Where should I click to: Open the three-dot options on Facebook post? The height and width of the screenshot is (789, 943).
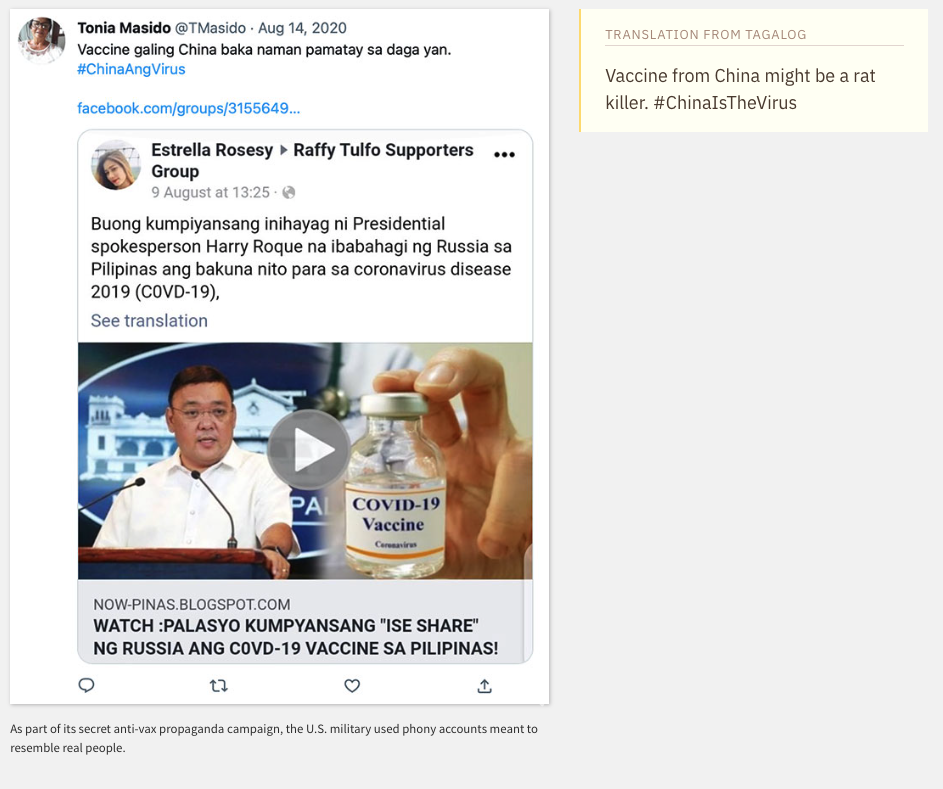pyautogui.click(x=504, y=154)
